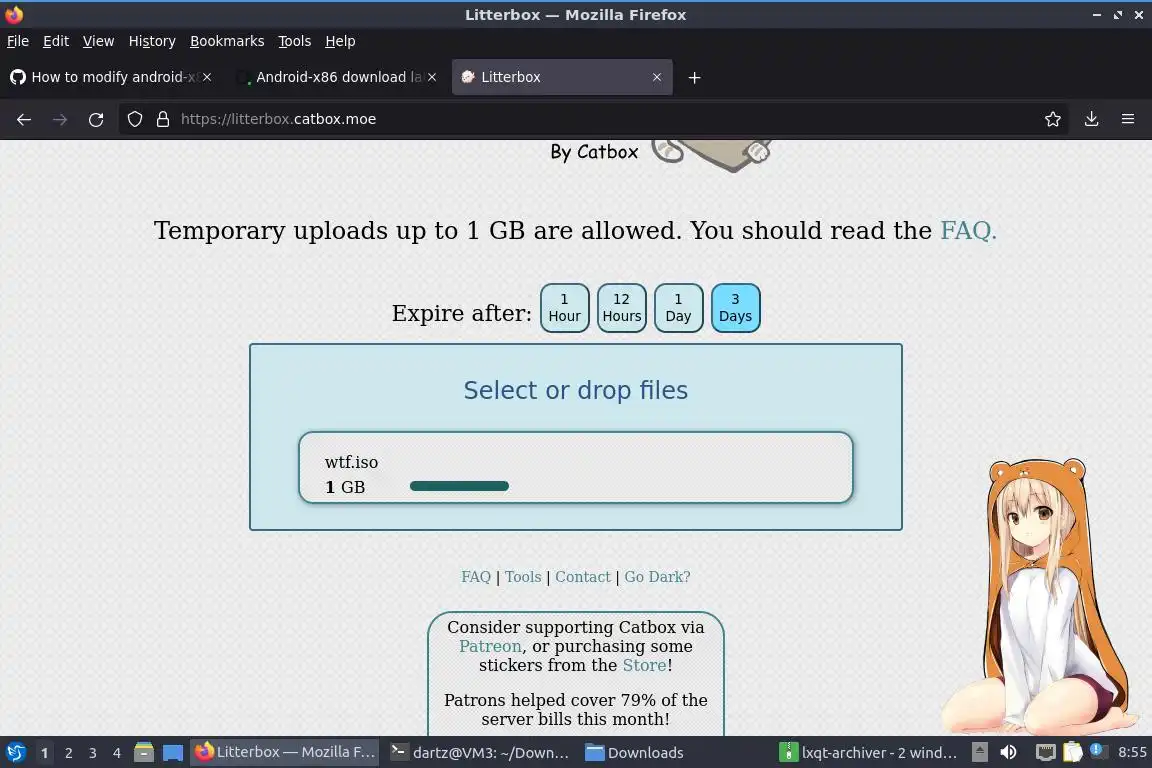This screenshot has height=768, width=1152.
Task: Click the wtf.iso upload progress bar
Action: 459,486
